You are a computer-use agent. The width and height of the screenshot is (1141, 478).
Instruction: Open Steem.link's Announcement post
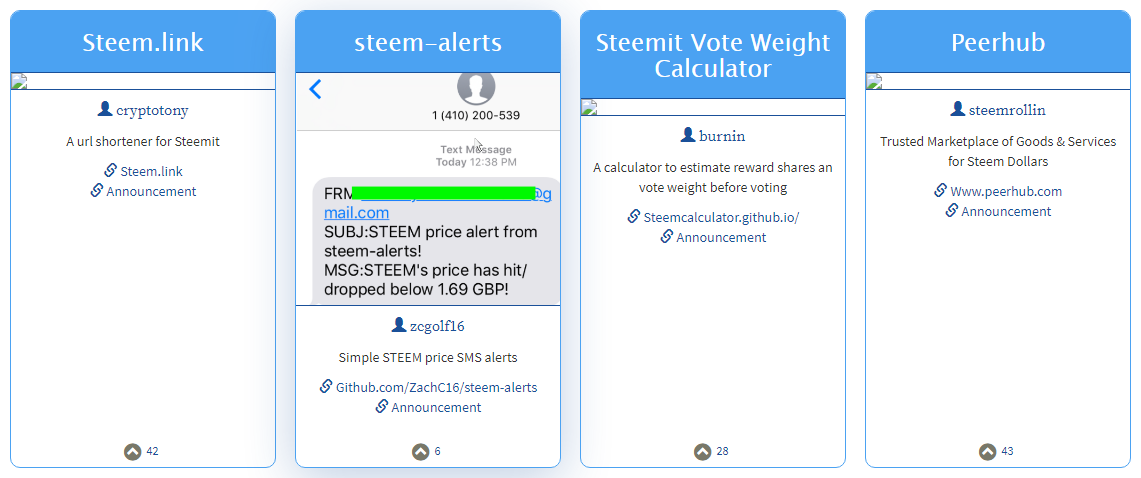click(x=151, y=191)
